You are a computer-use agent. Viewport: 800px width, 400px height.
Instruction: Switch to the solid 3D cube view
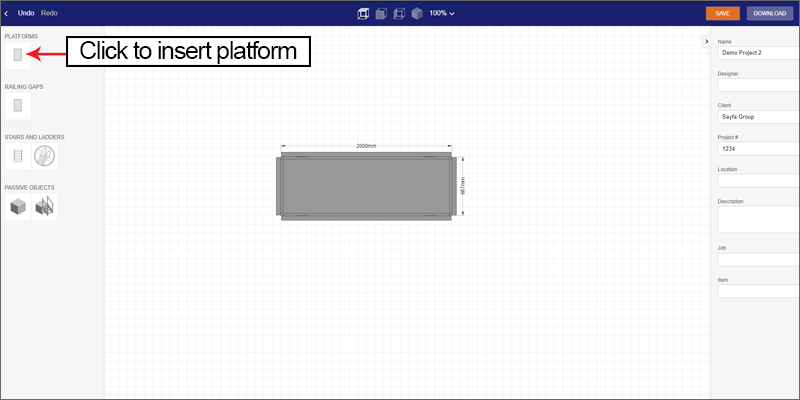pos(415,13)
